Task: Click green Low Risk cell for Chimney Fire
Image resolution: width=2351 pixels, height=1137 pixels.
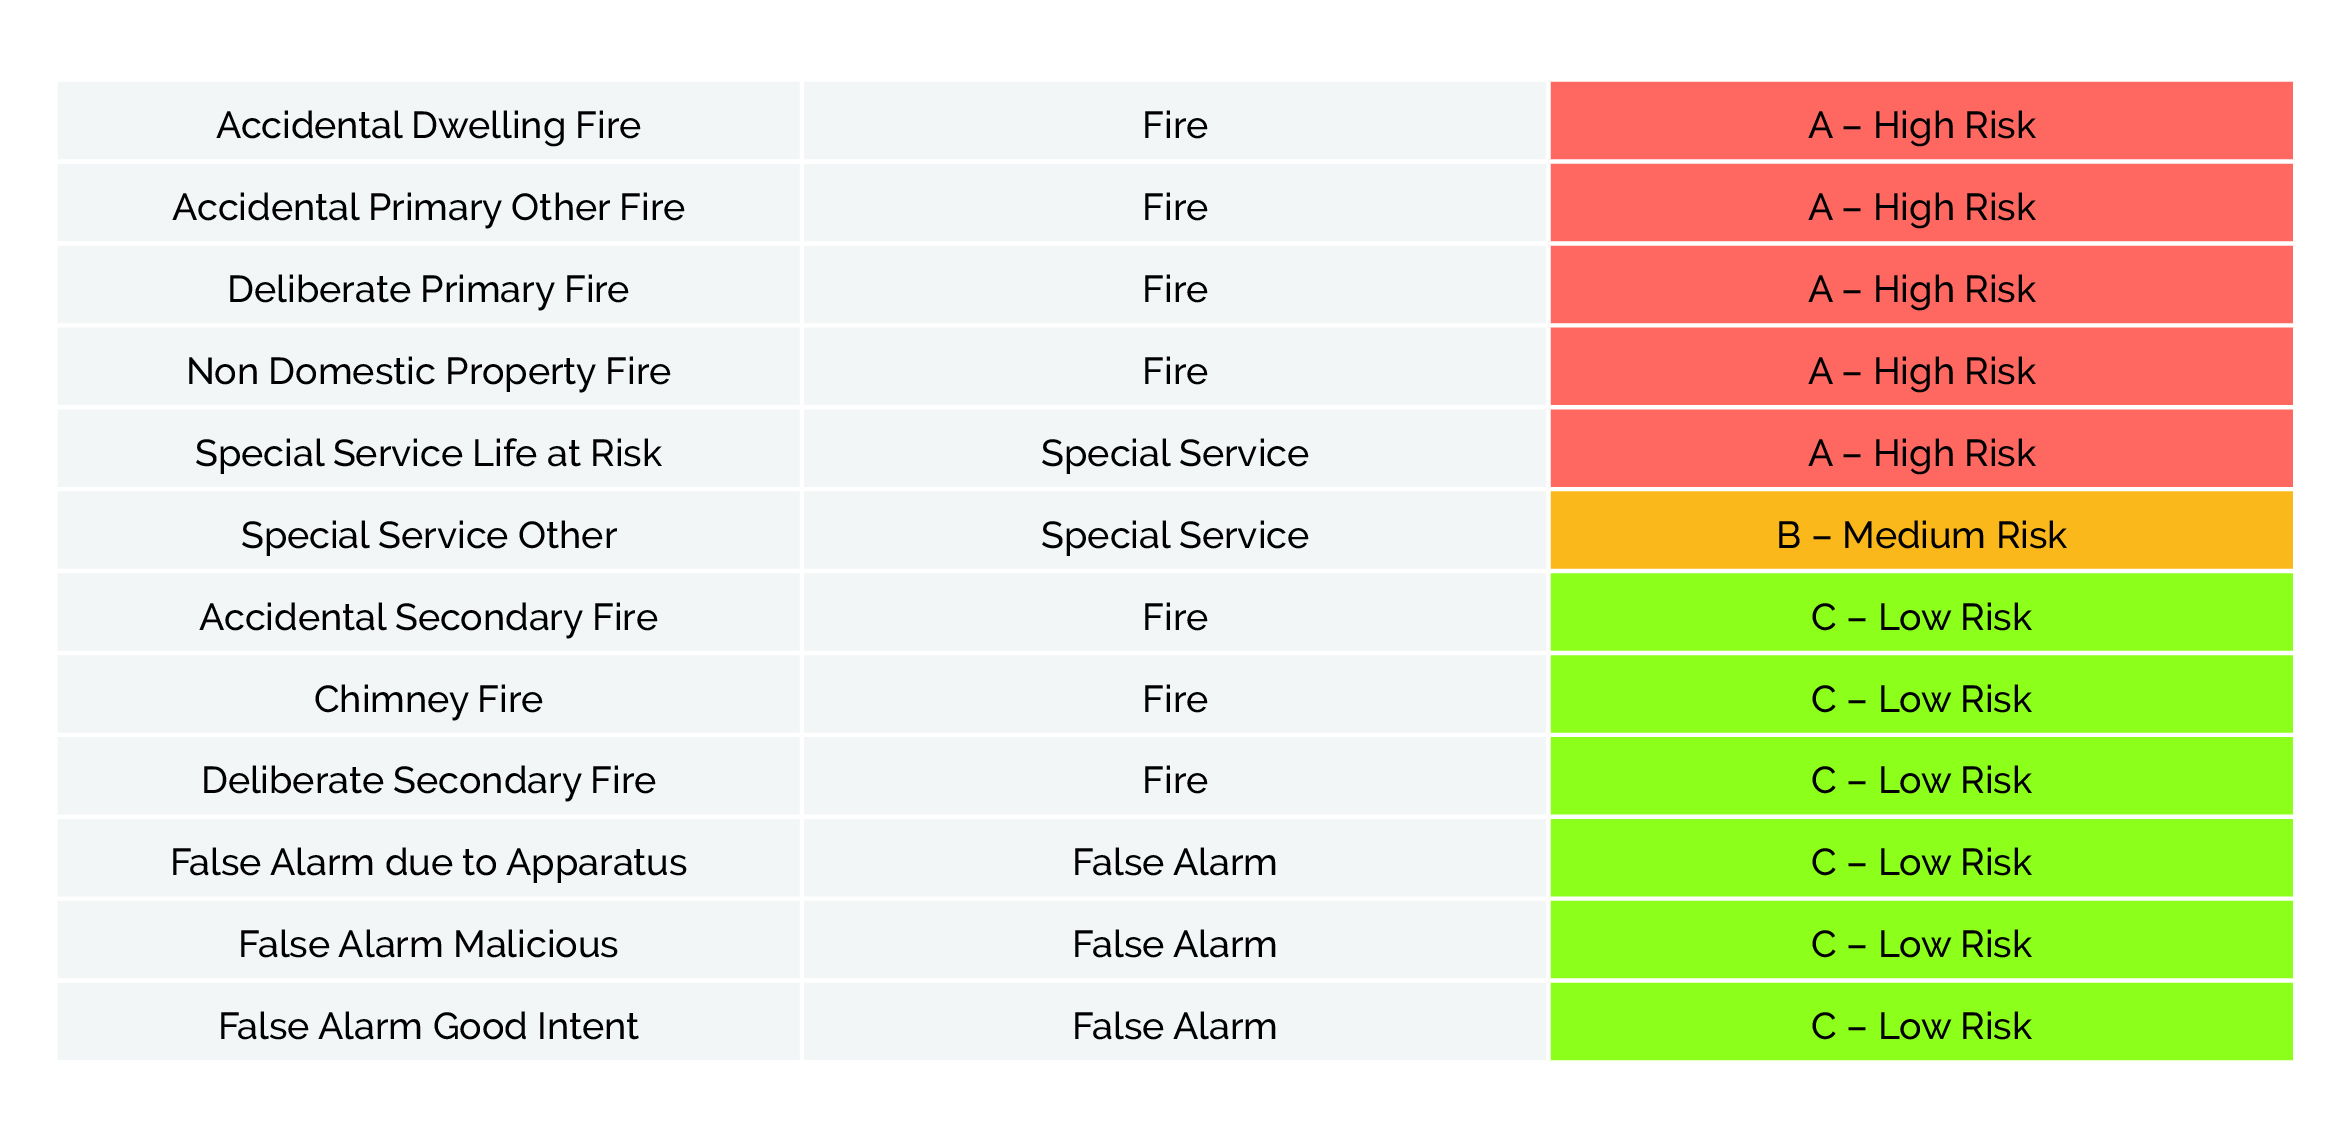Action: click(1922, 695)
